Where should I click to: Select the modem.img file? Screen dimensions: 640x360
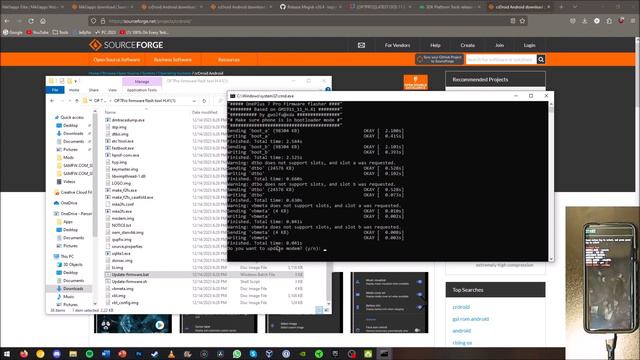click(122, 218)
